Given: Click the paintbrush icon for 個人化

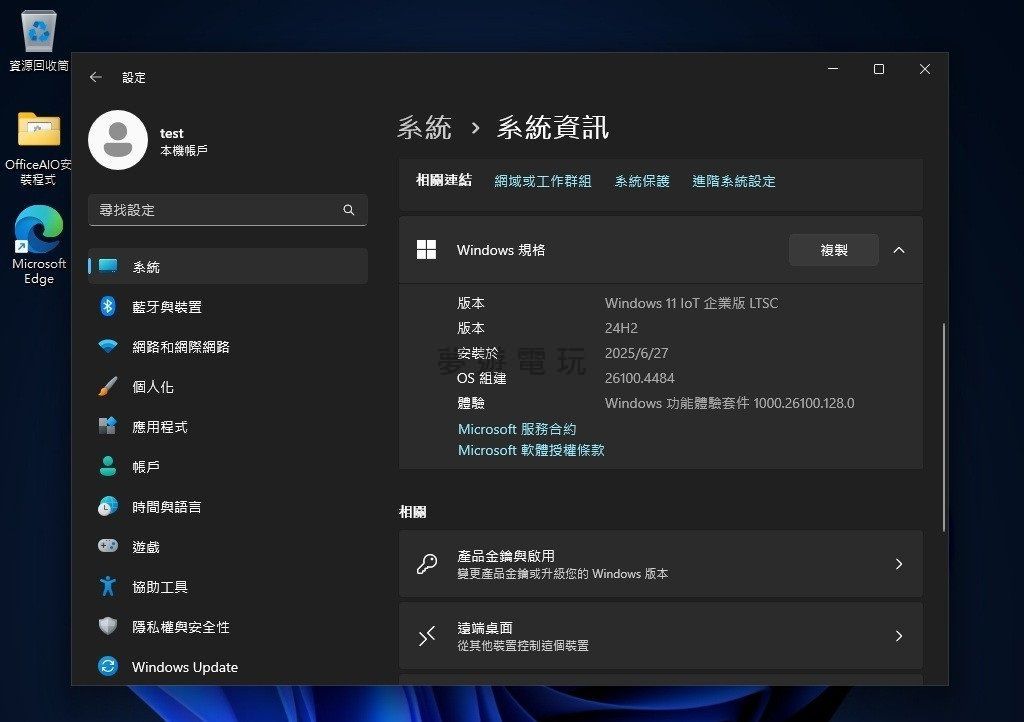Looking at the screenshot, I should 108,386.
